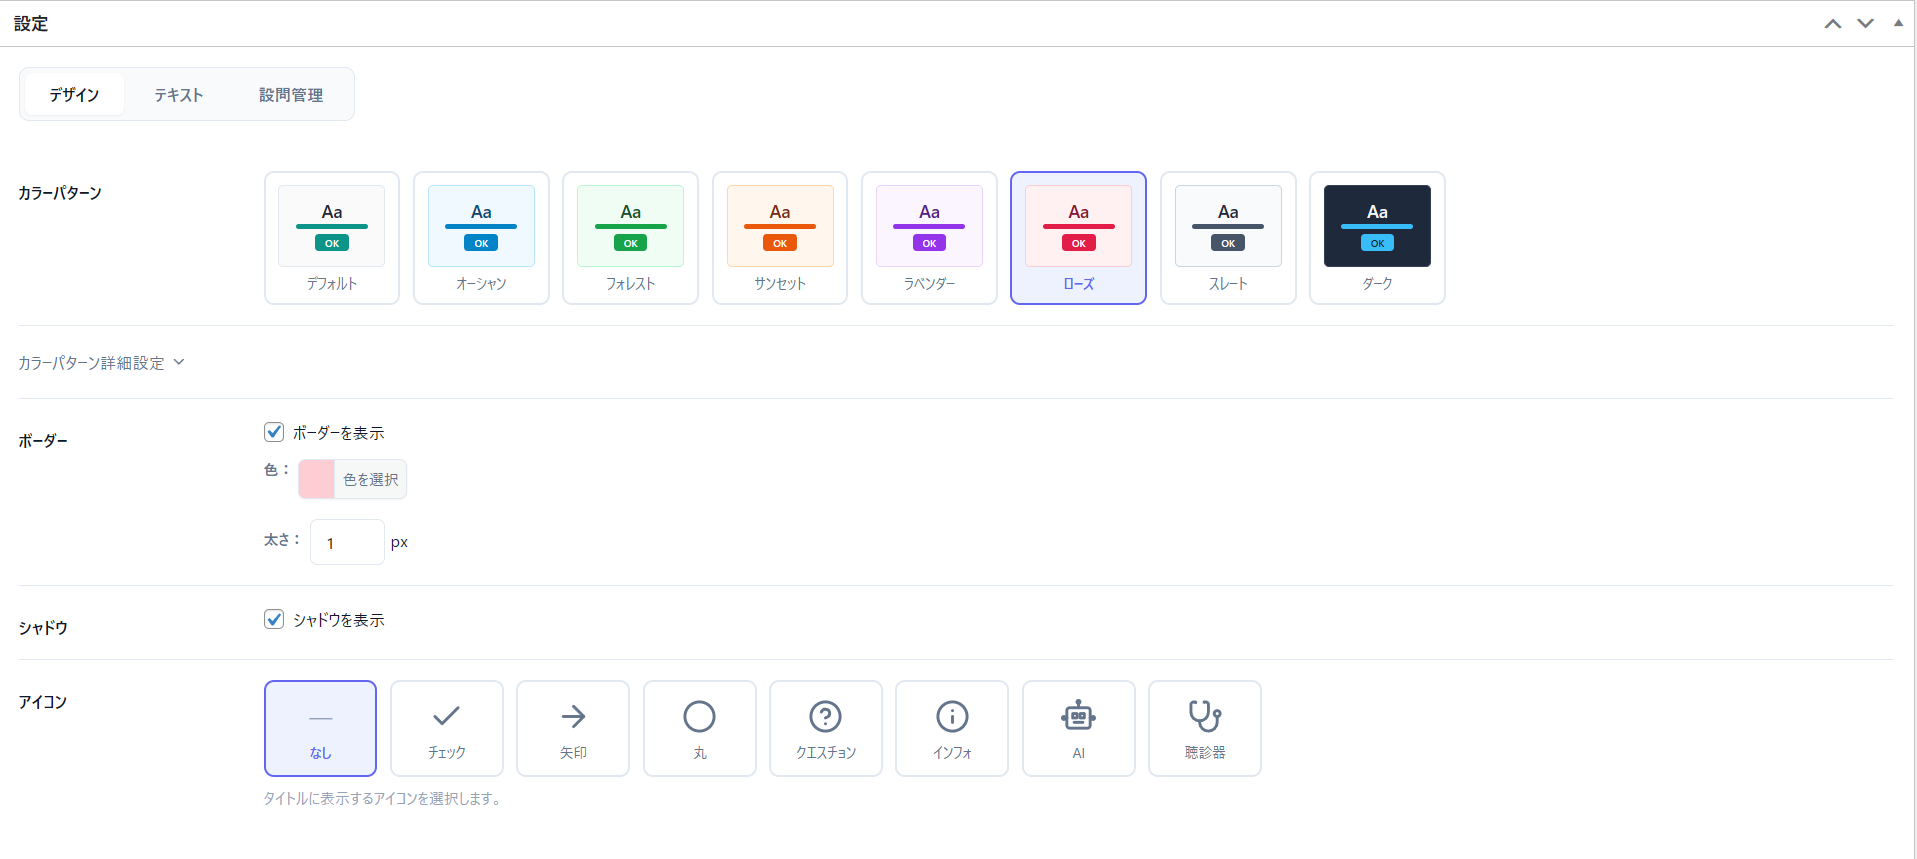1917x859 pixels.
Task: Select the AI robot icon
Action: 1078,728
